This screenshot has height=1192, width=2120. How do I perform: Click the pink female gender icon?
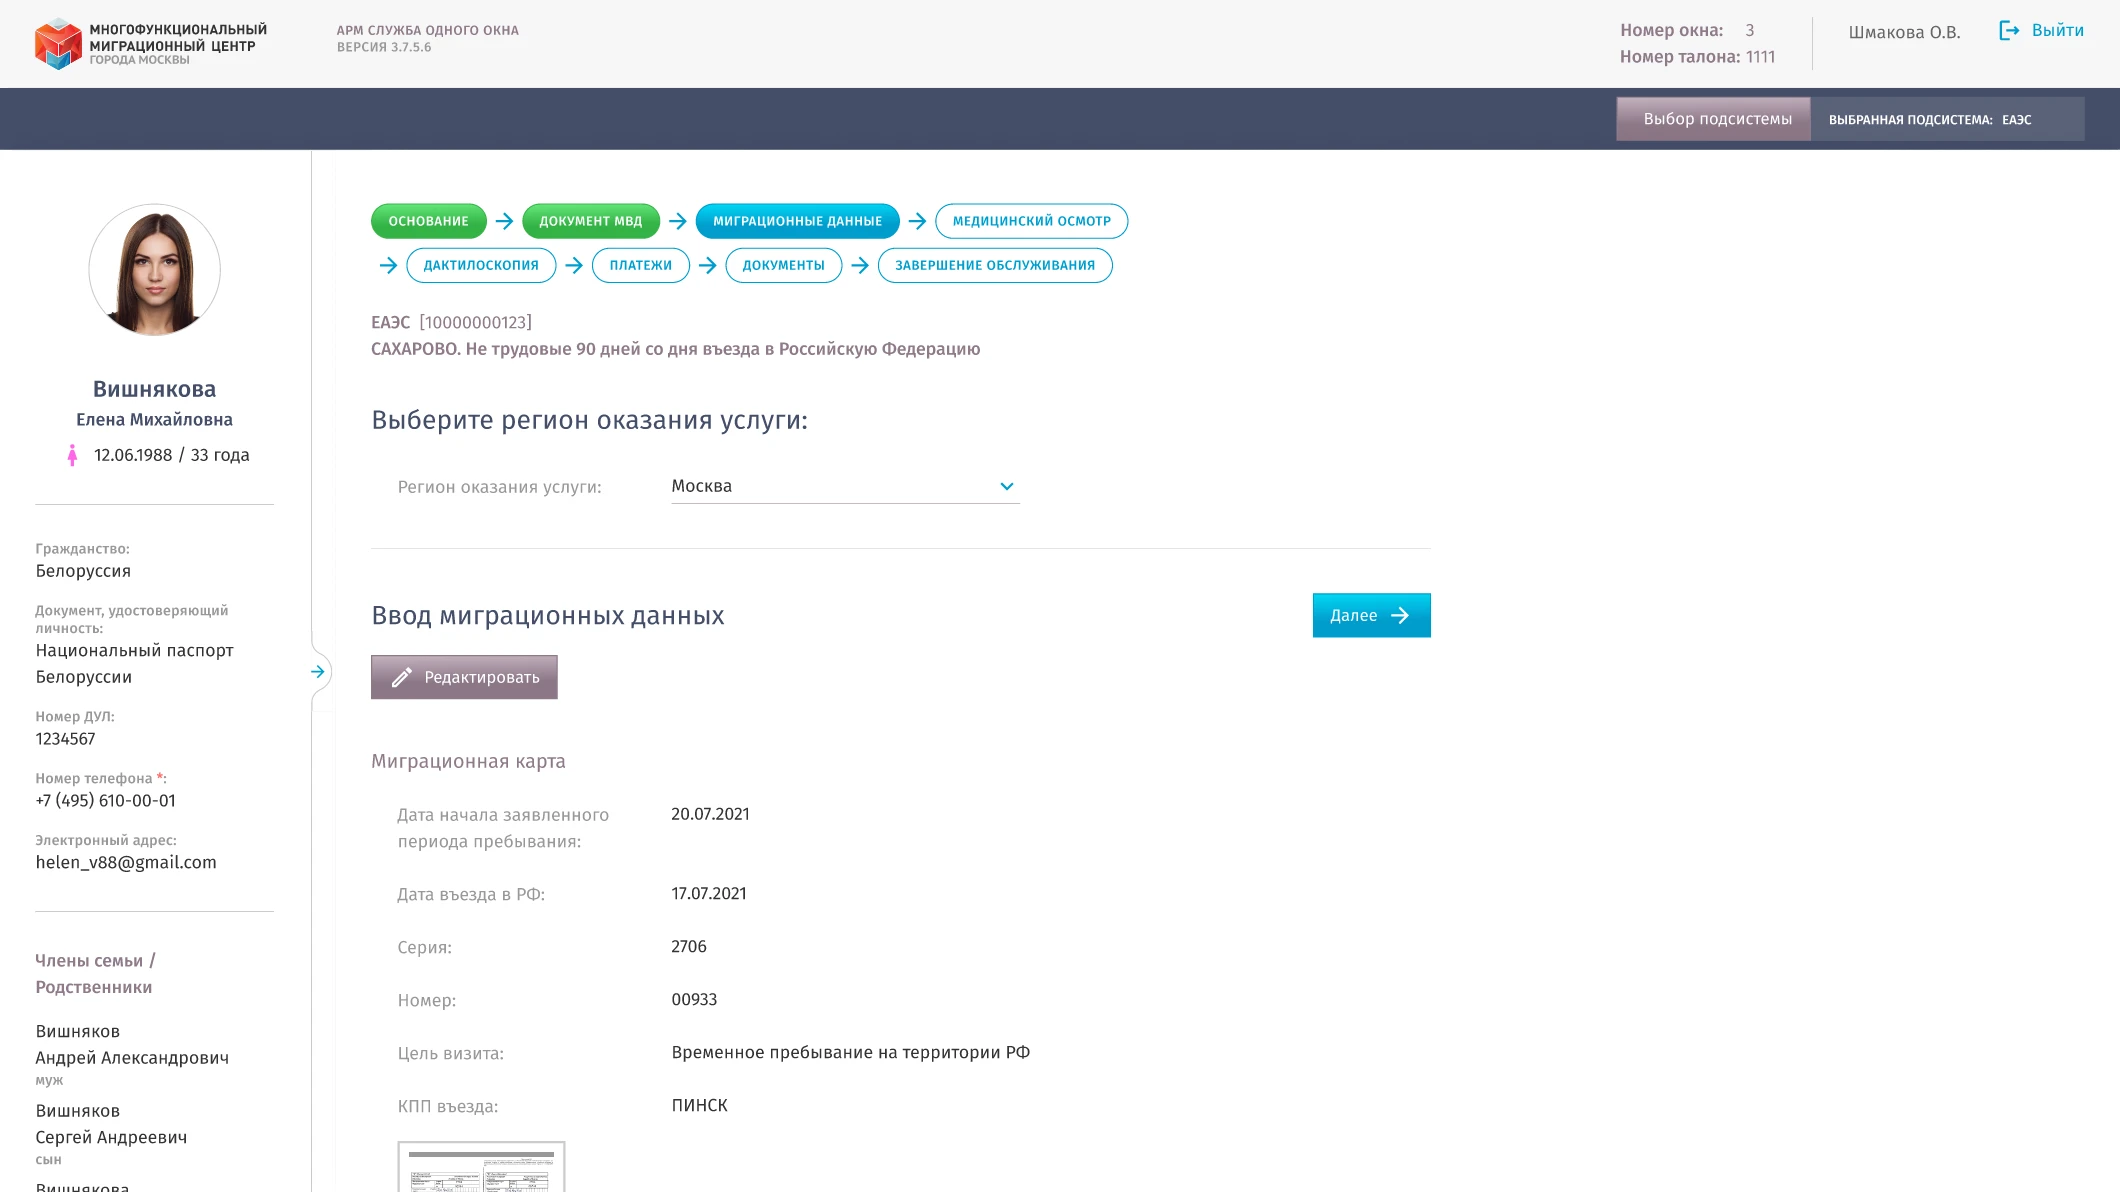click(x=72, y=455)
